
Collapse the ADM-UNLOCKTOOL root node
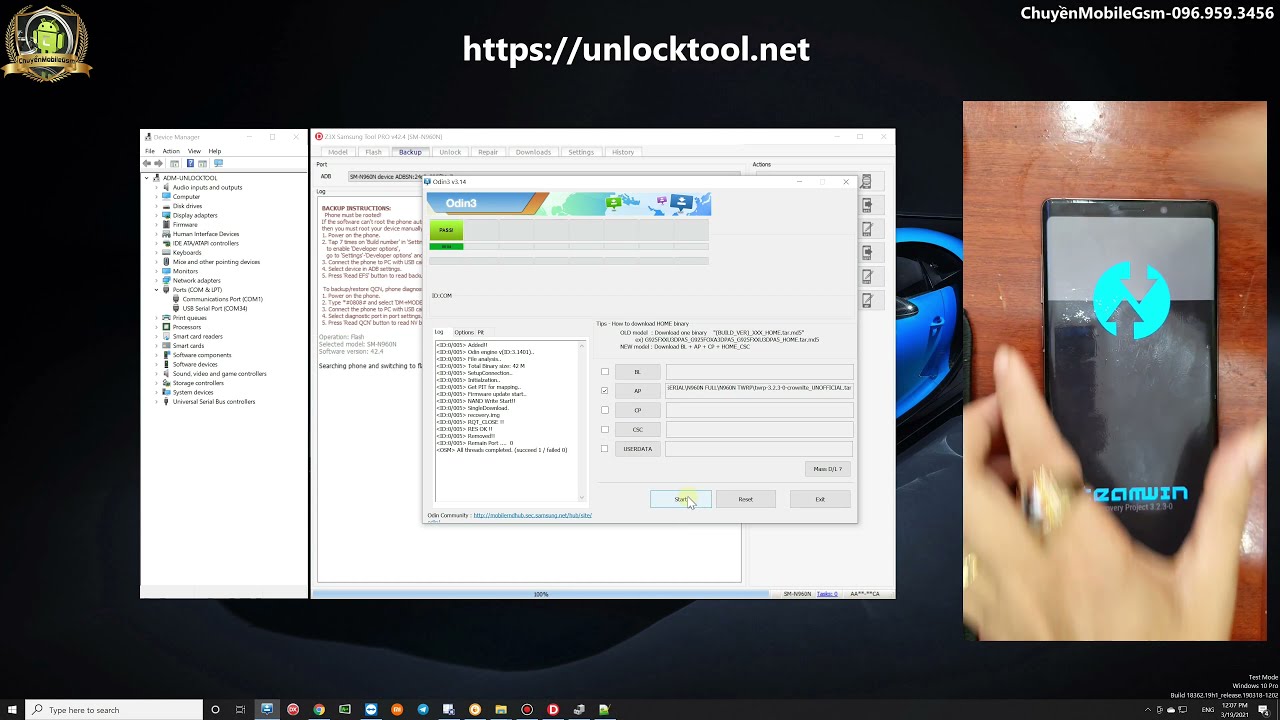coord(147,178)
